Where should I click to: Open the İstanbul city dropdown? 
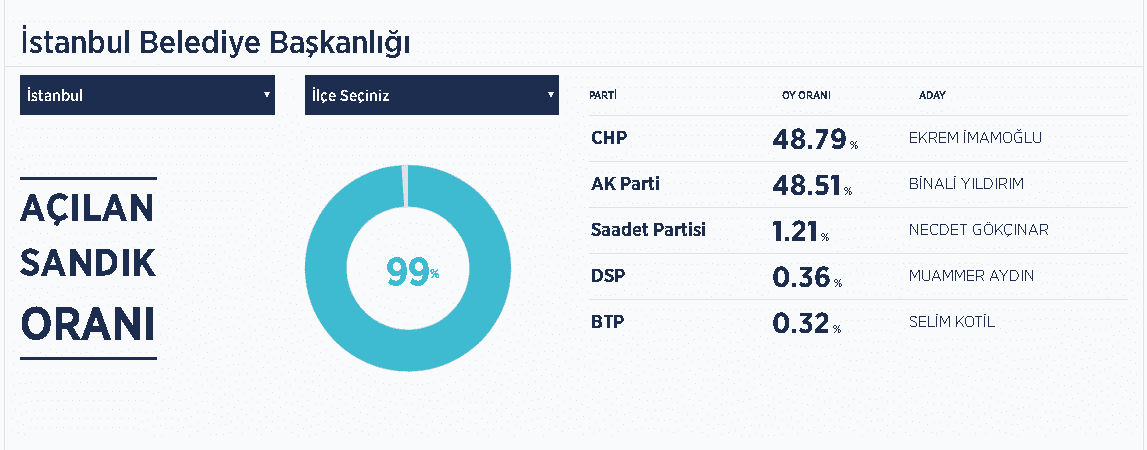point(147,95)
